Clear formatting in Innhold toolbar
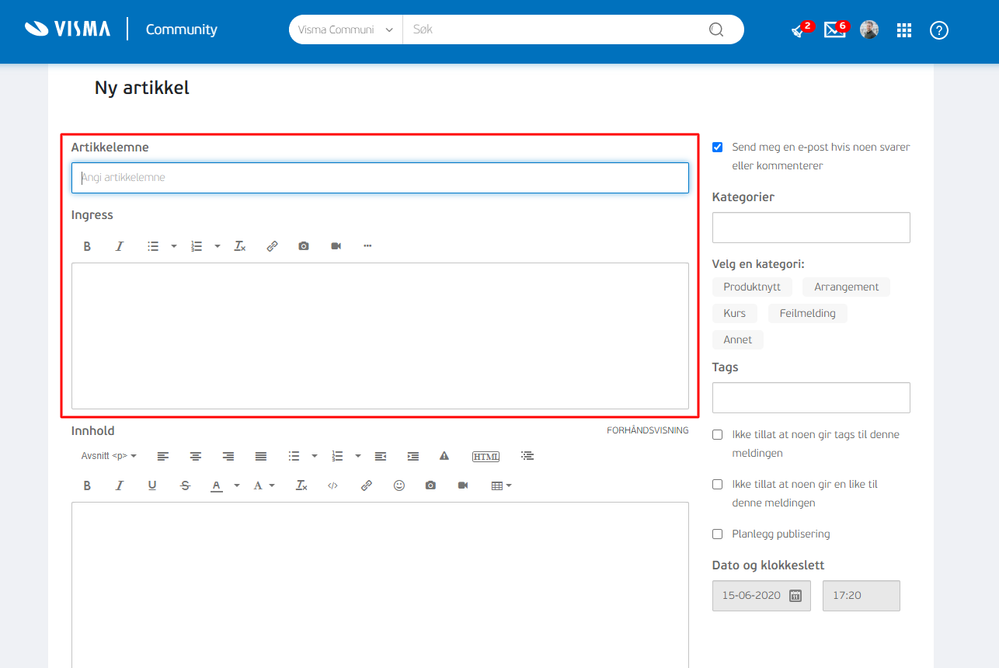999x668 pixels. pos(301,486)
